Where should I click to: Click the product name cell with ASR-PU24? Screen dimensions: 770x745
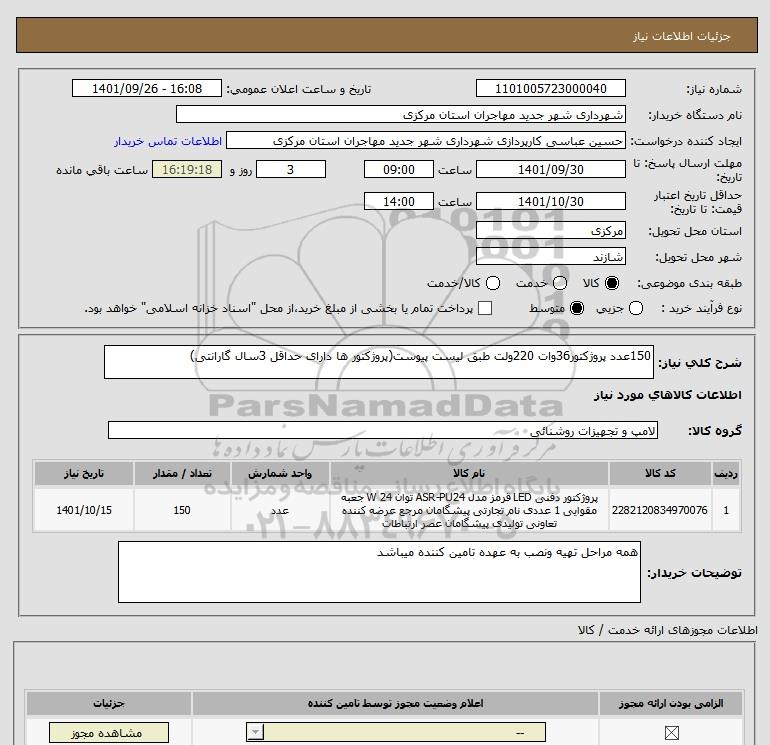(469, 510)
